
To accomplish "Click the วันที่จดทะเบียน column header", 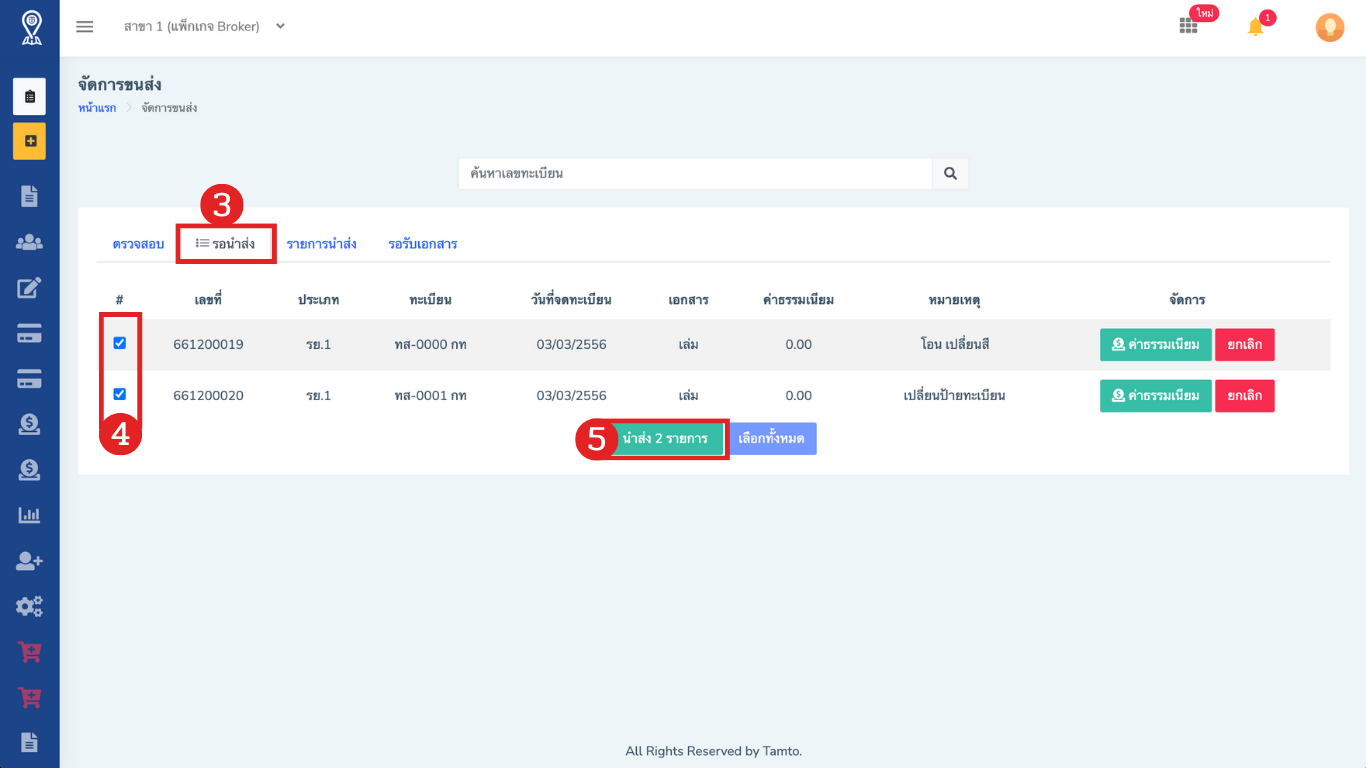I will click(x=571, y=300).
